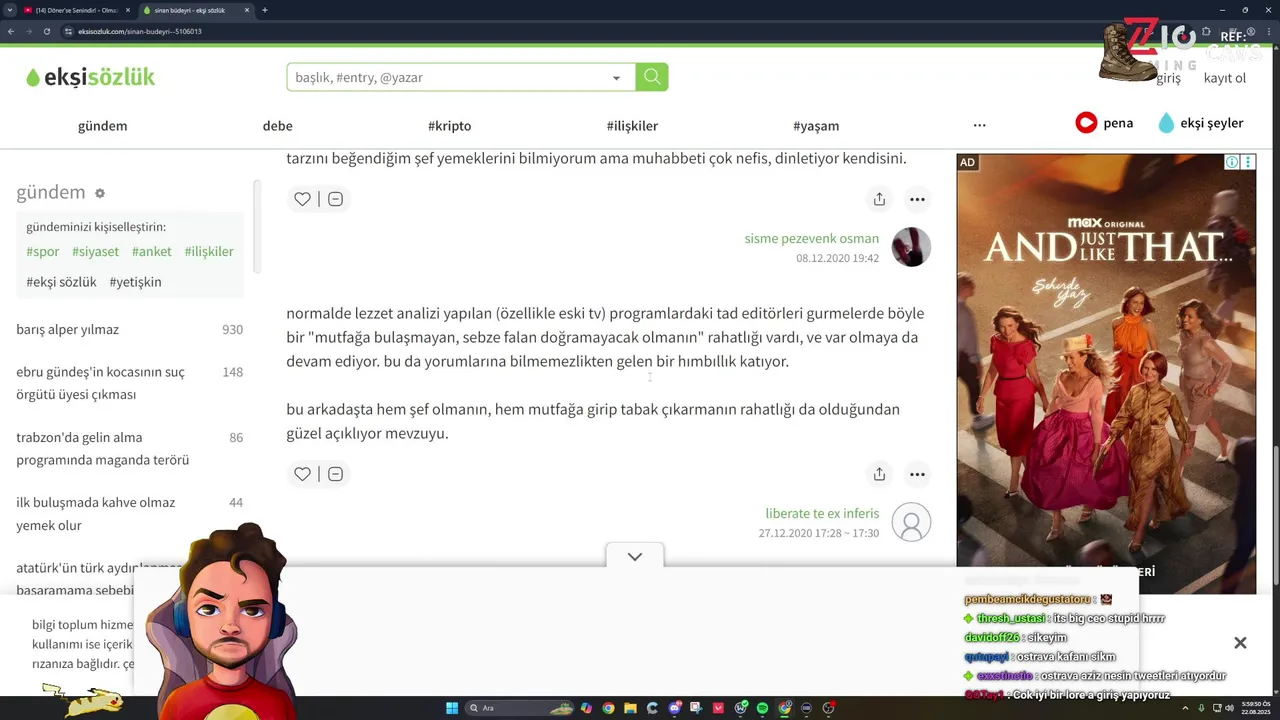The image size is (1280, 720).
Task: Downvote the entry by sisme pezevenk osman
Action: coord(336,199)
